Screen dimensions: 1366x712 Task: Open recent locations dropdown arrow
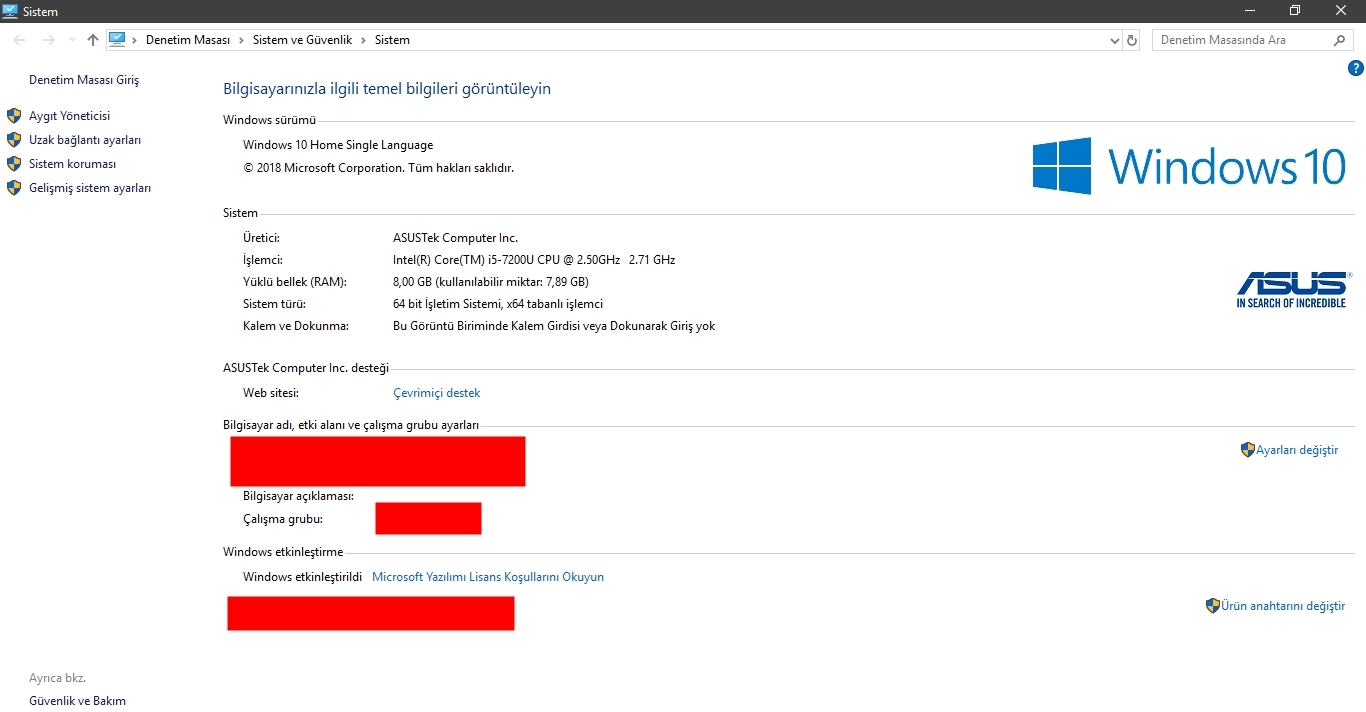coord(71,40)
